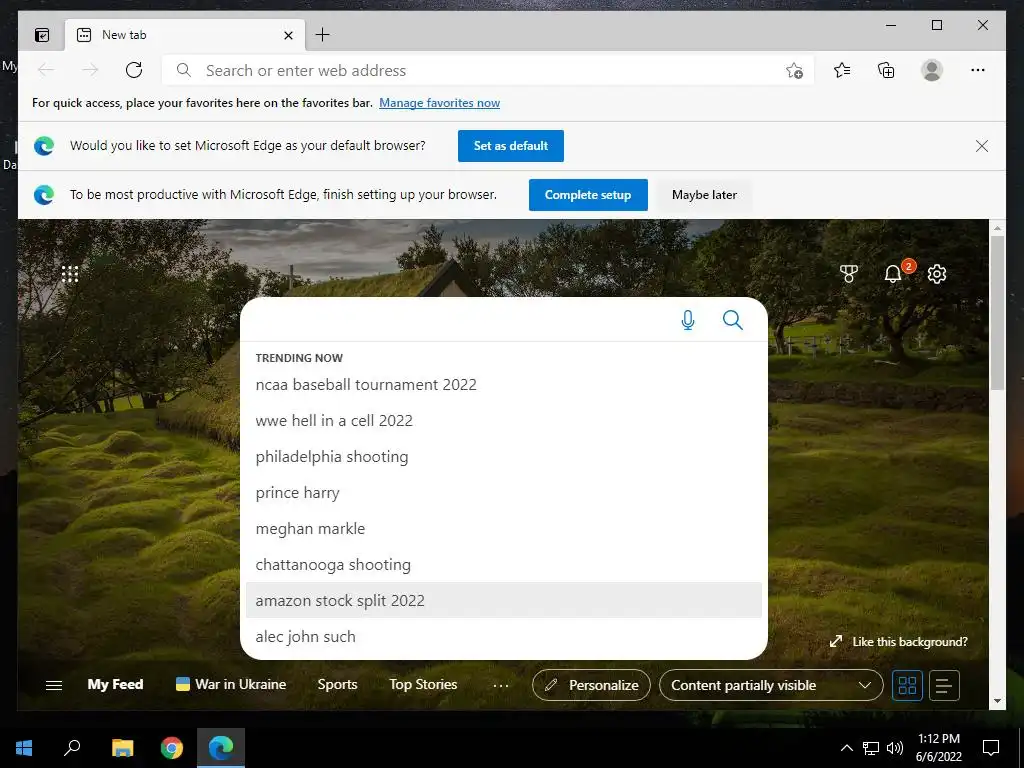Image resolution: width=1024 pixels, height=768 pixels.
Task: Open the user profile avatar
Action: [x=932, y=70]
